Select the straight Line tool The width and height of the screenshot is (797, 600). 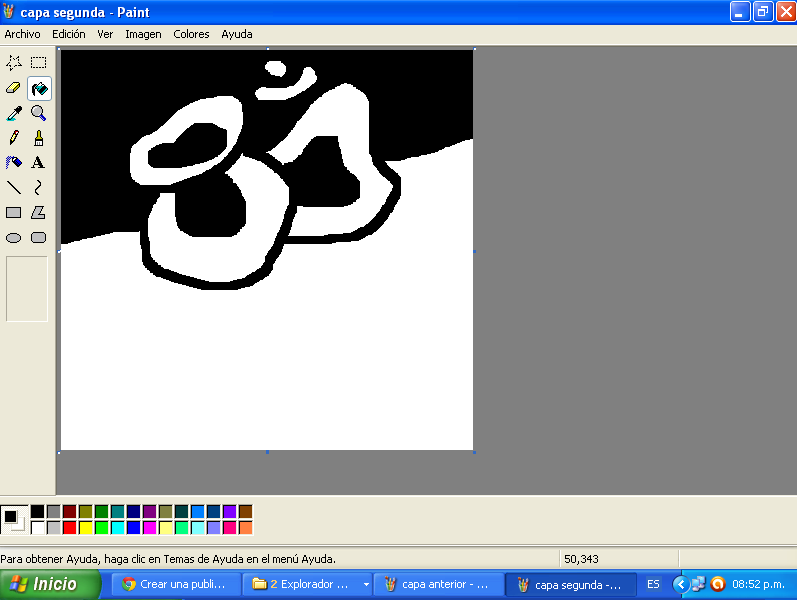(14, 188)
